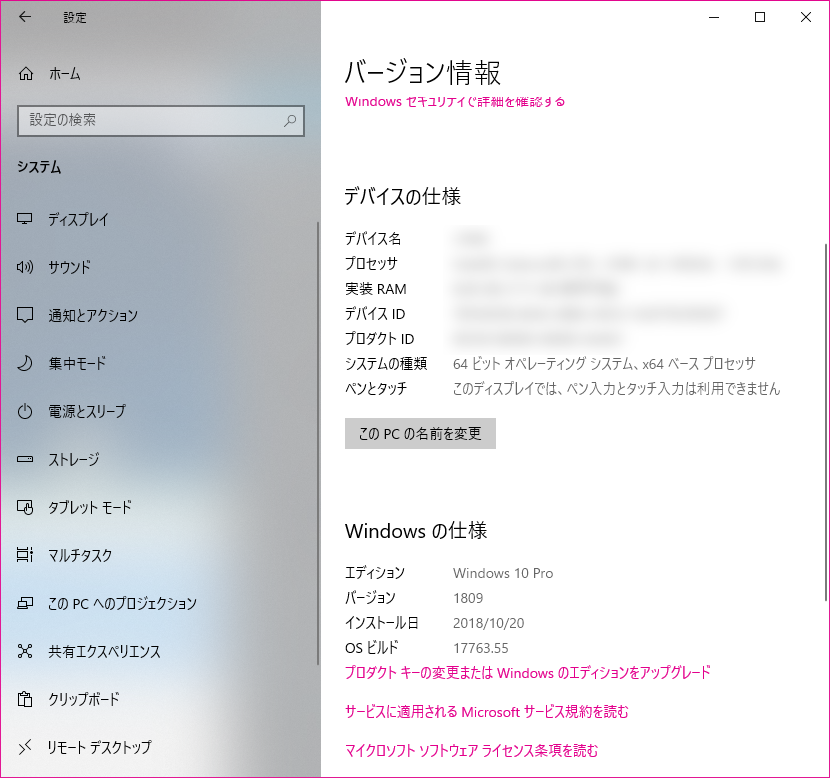This screenshot has width=830, height=778.
Task: Select この PC へのプロジェクション
Action: pos(122,603)
